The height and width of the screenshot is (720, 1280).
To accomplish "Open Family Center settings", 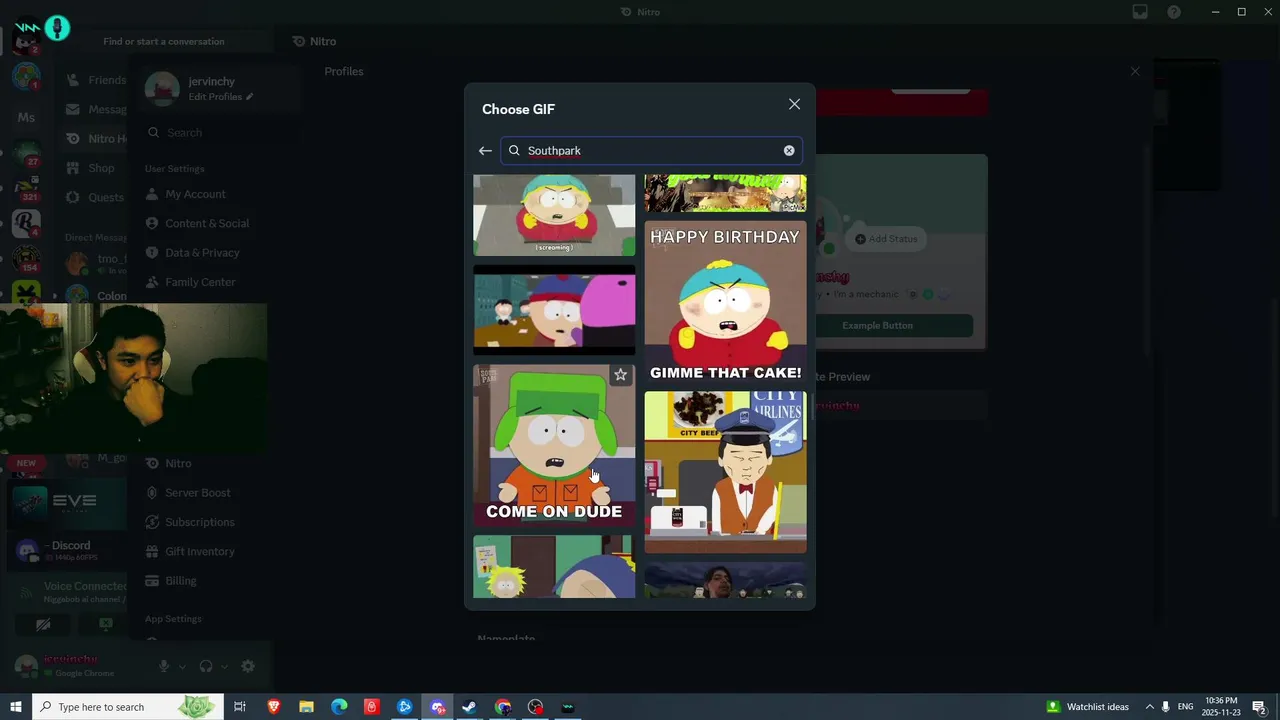I will (x=200, y=282).
